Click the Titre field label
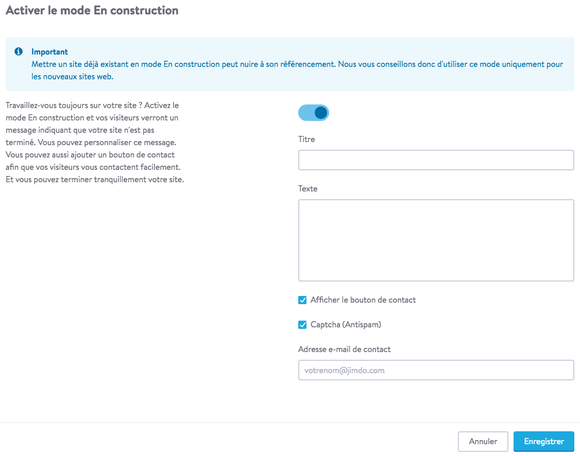This screenshot has height=456, width=580. tap(307, 139)
